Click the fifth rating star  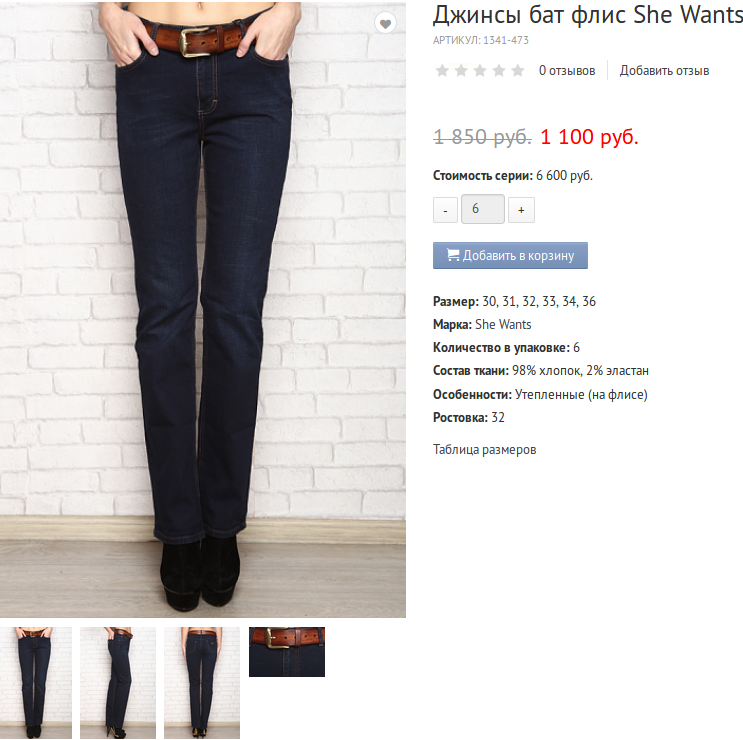pos(518,71)
